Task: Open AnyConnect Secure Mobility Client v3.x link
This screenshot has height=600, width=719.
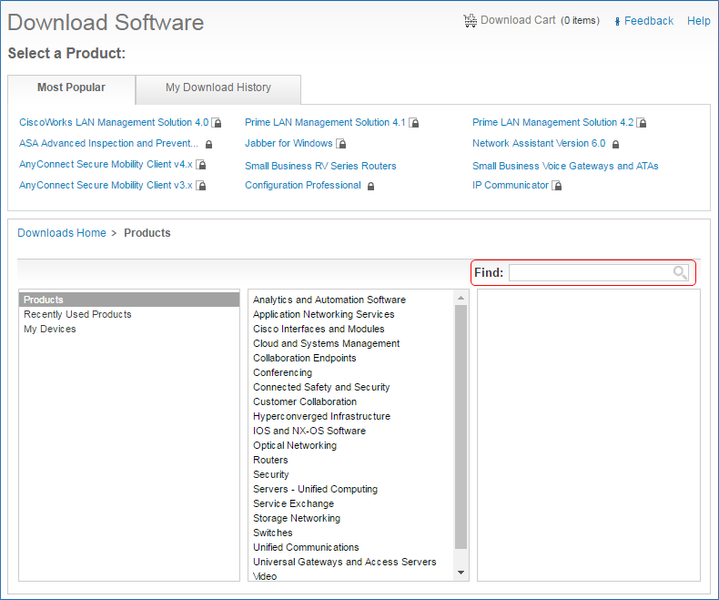Action: tap(105, 185)
